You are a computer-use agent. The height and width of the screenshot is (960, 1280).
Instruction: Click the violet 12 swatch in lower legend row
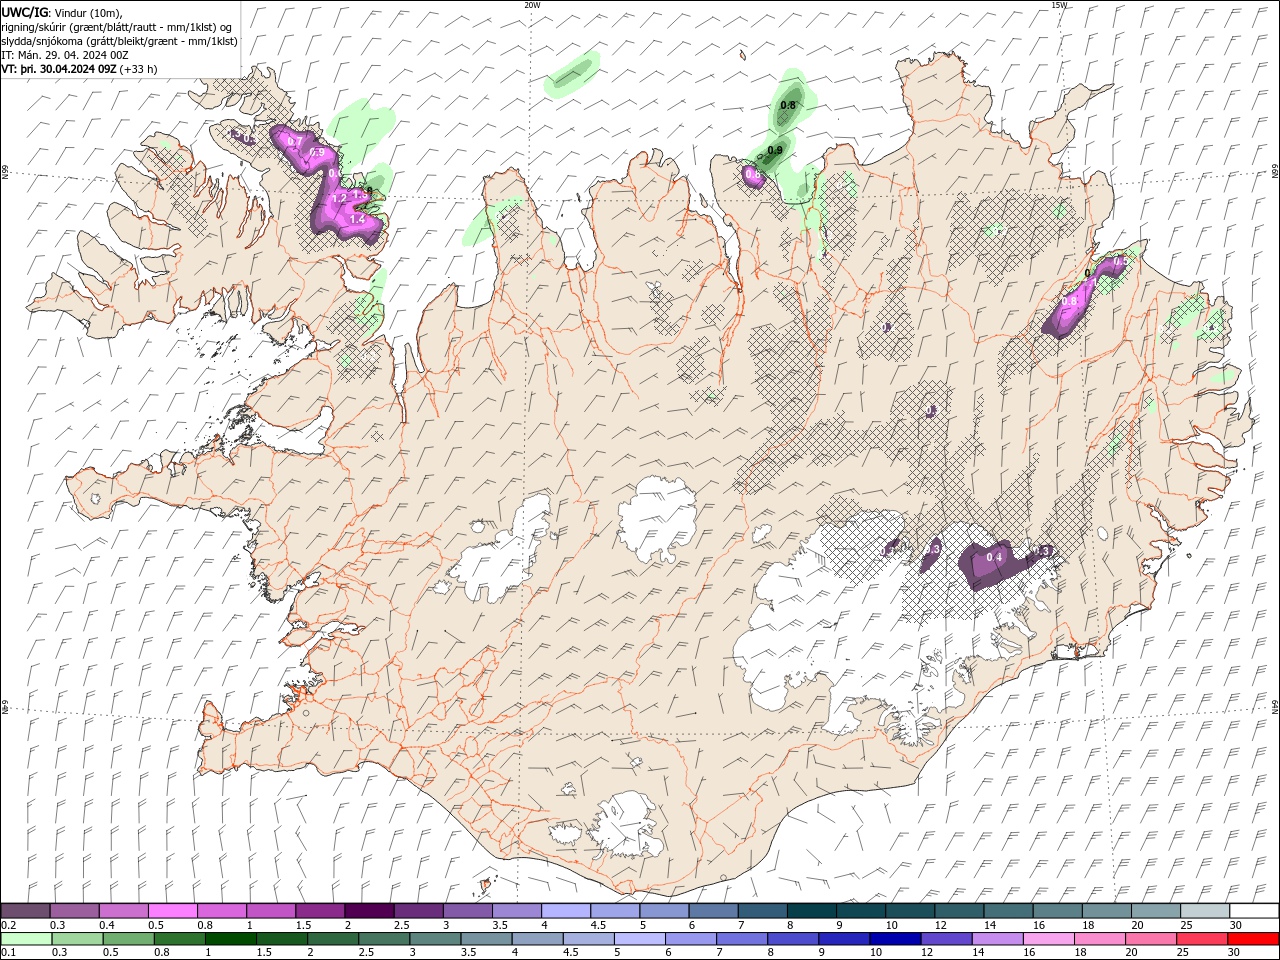946,939
